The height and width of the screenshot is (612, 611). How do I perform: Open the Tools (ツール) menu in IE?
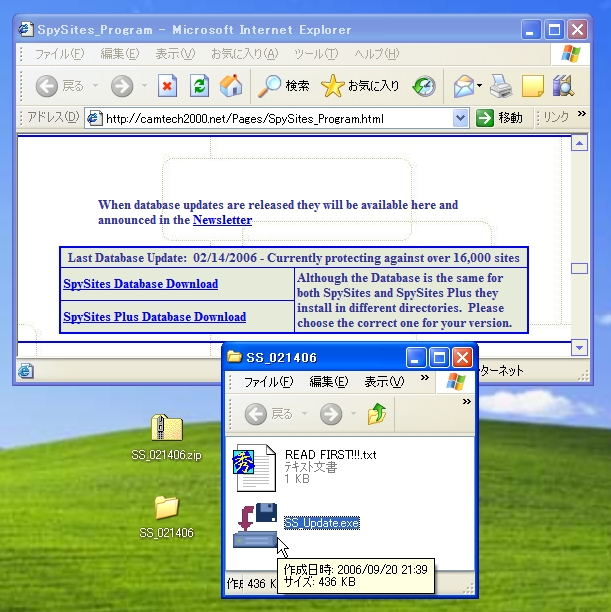[316, 54]
